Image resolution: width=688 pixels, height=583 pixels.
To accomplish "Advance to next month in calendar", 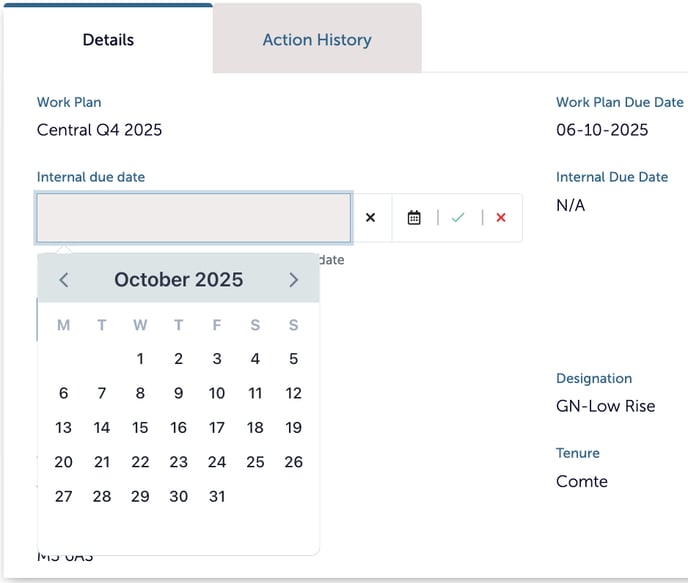I will [x=293, y=280].
